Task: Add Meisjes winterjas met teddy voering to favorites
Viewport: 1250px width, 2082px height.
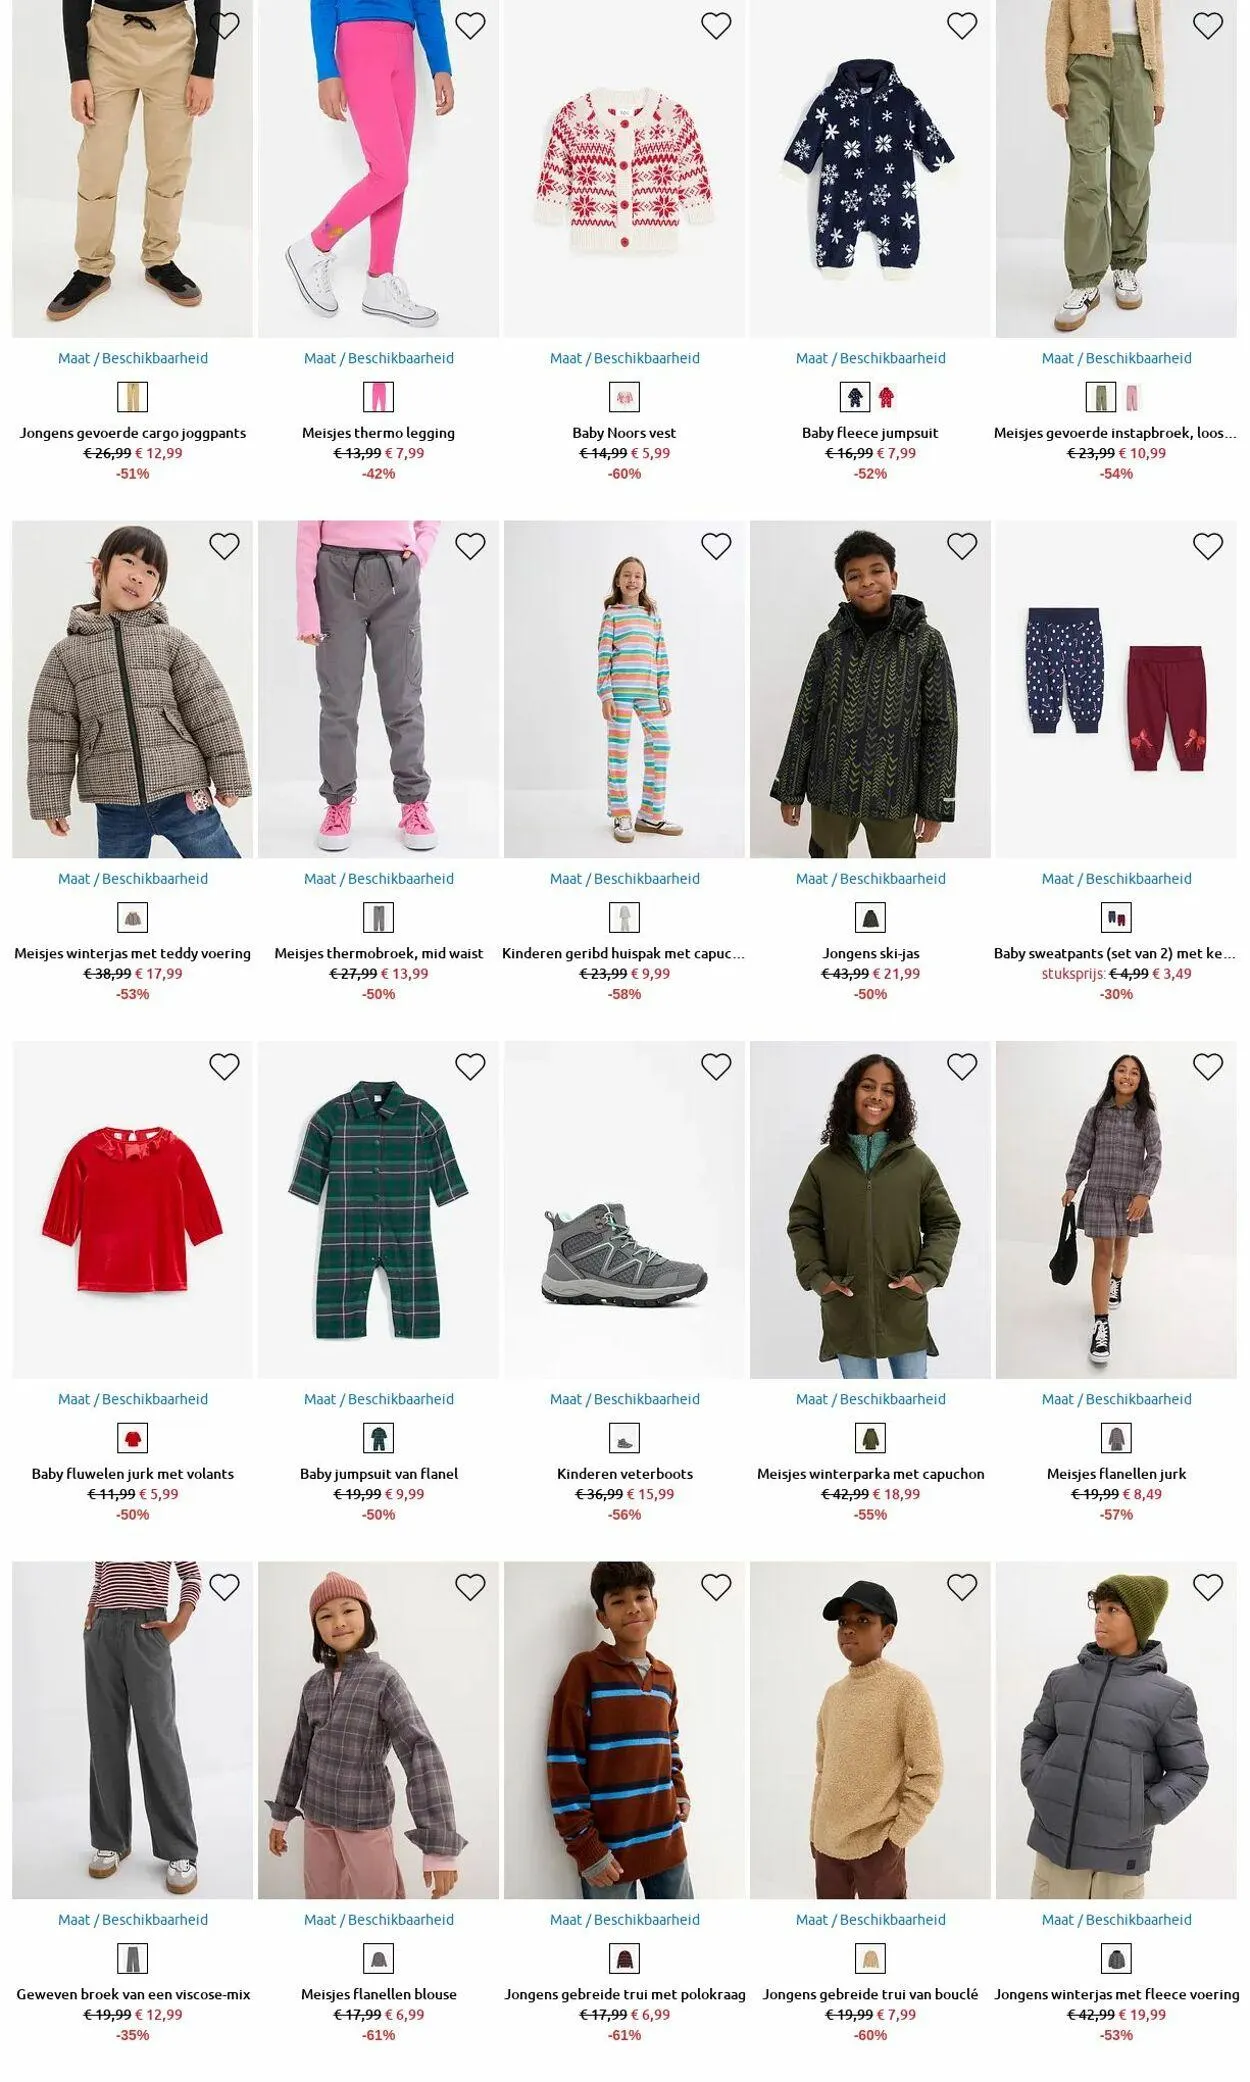Action: (x=224, y=546)
